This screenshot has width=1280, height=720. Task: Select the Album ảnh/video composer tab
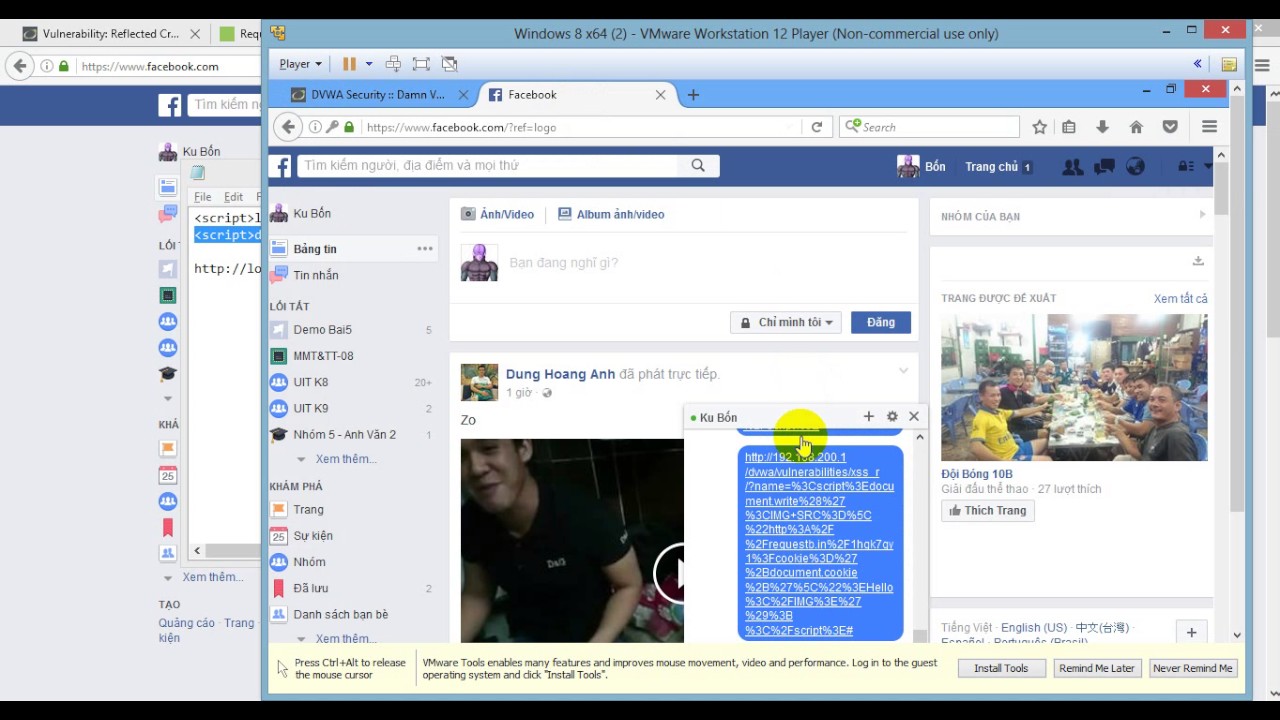[x=611, y=214]
